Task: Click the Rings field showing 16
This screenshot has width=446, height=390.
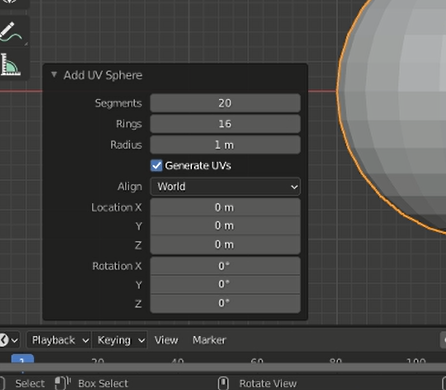Action: pos(225,124)
